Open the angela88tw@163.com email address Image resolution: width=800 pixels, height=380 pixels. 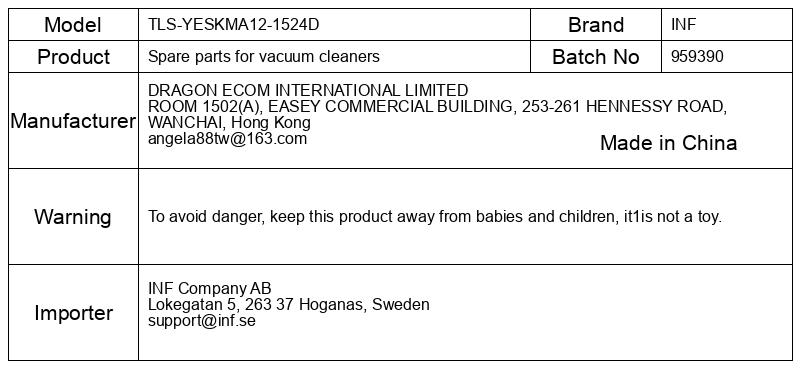point(228,139)
